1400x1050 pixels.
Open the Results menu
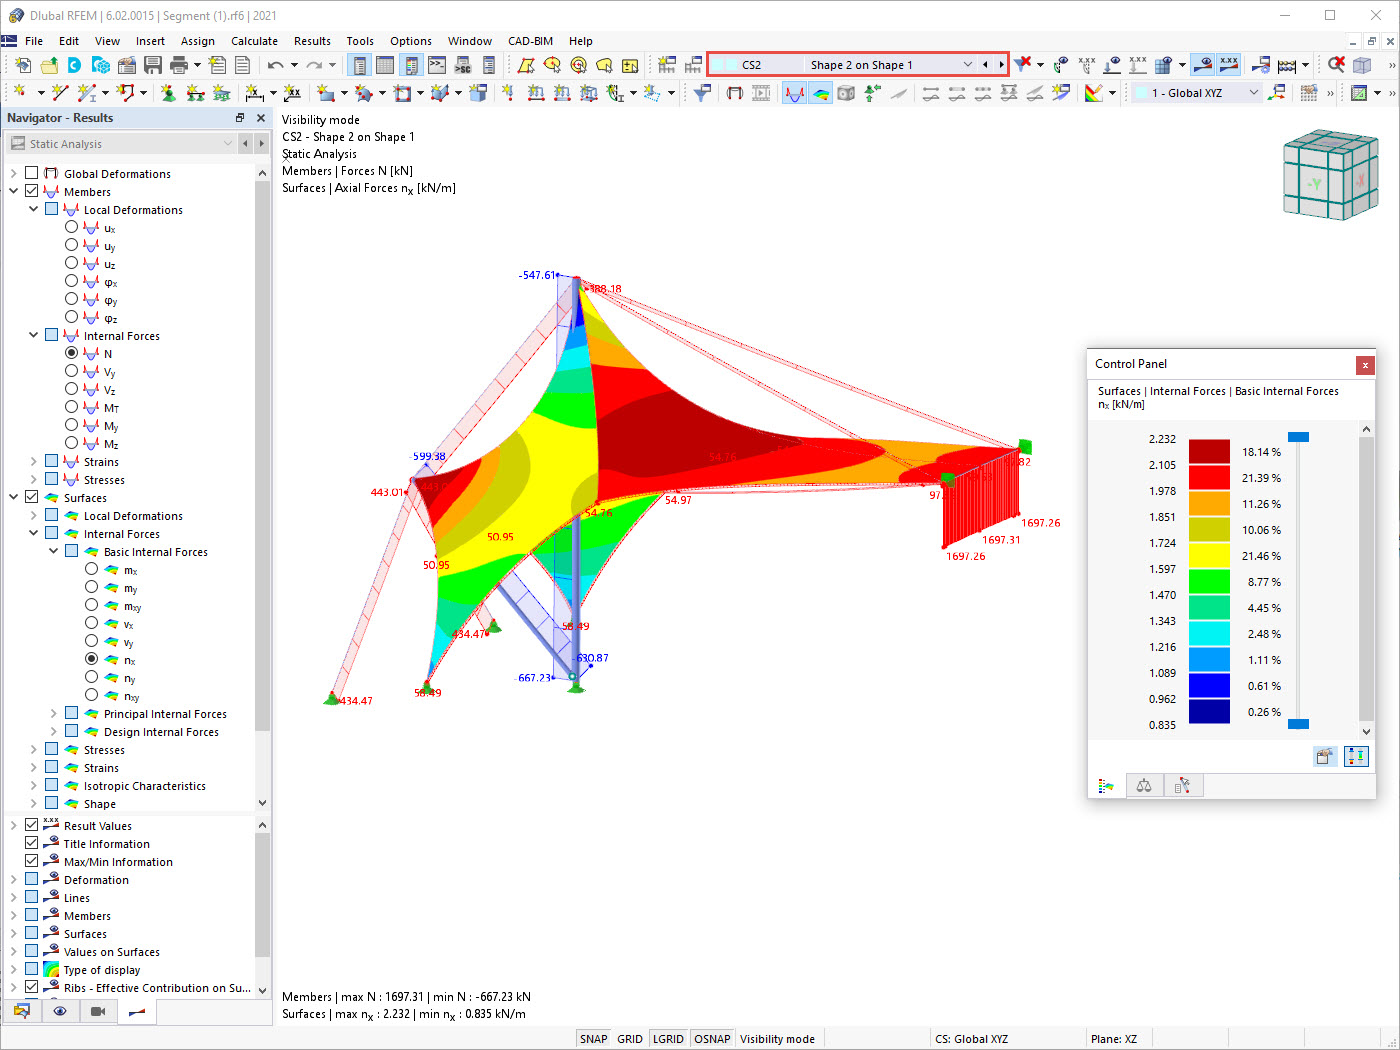pyautogui.click(x=312, y=41)
